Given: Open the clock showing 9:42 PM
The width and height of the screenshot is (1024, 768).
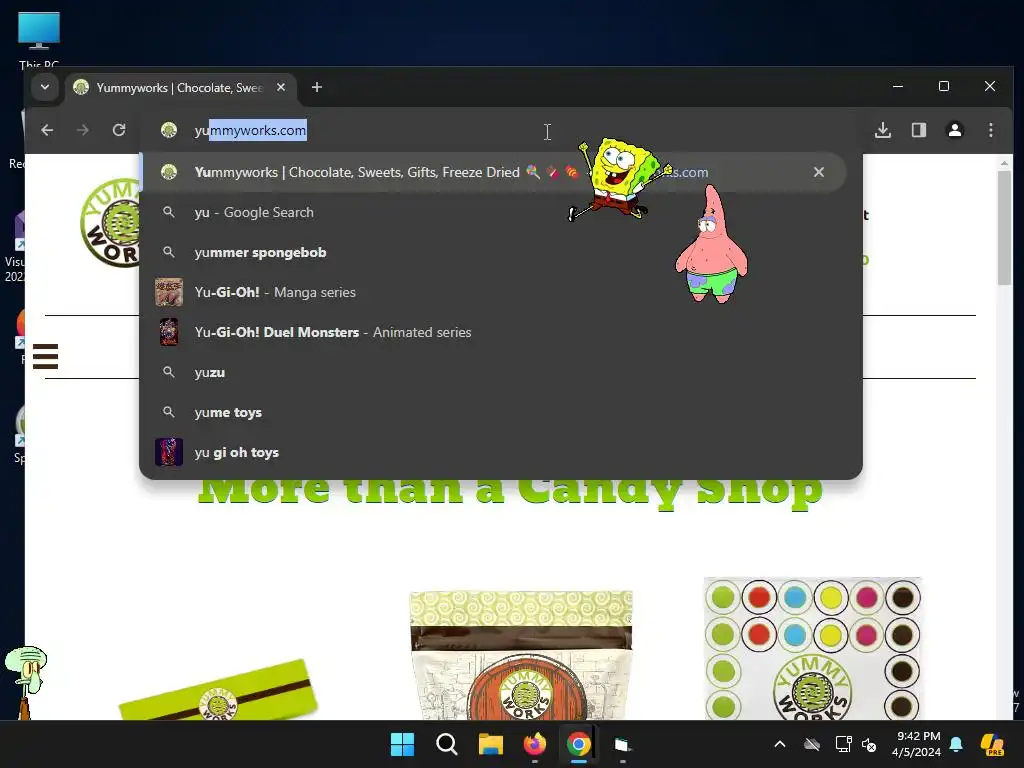Looking at the screenshot, I should 916,744.
